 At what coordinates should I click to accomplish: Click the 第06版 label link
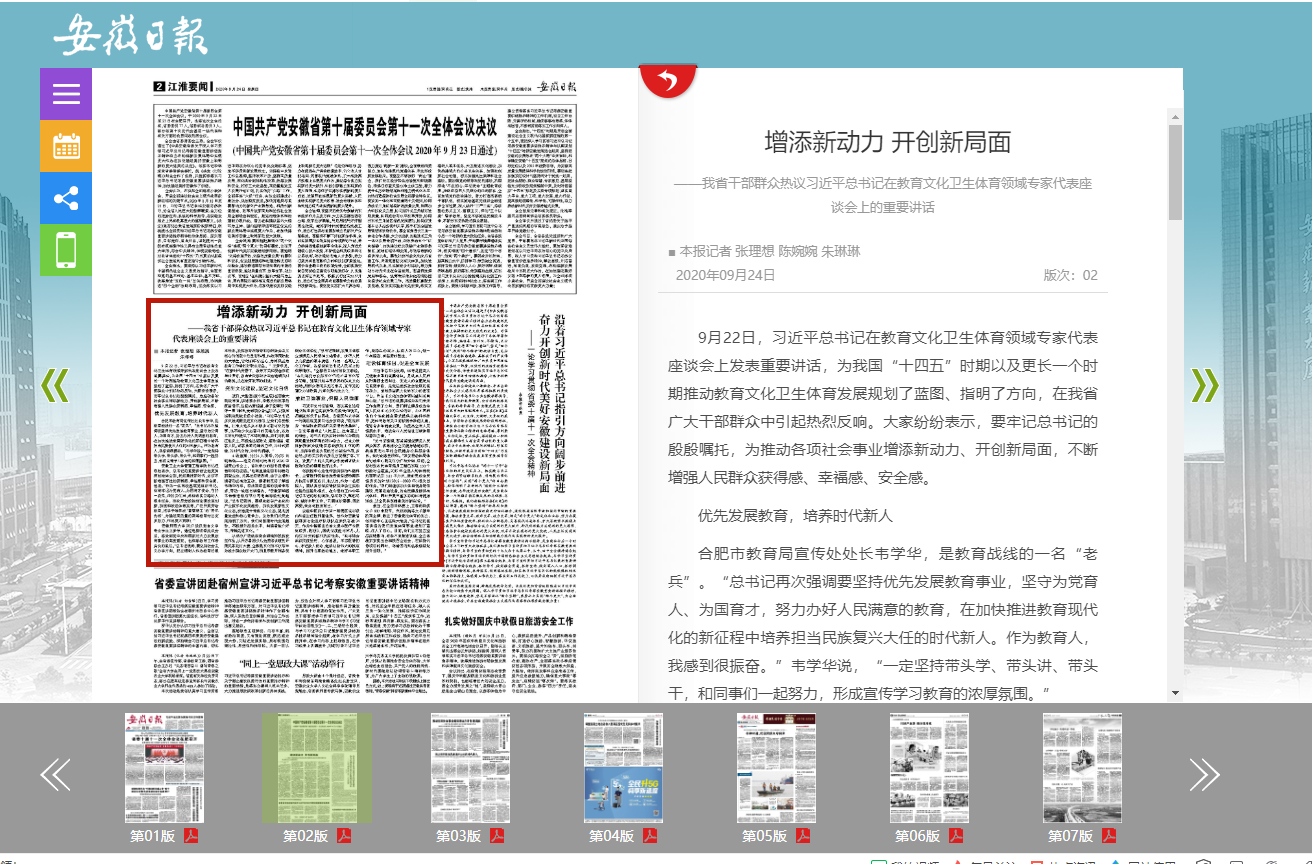[917, 836]
